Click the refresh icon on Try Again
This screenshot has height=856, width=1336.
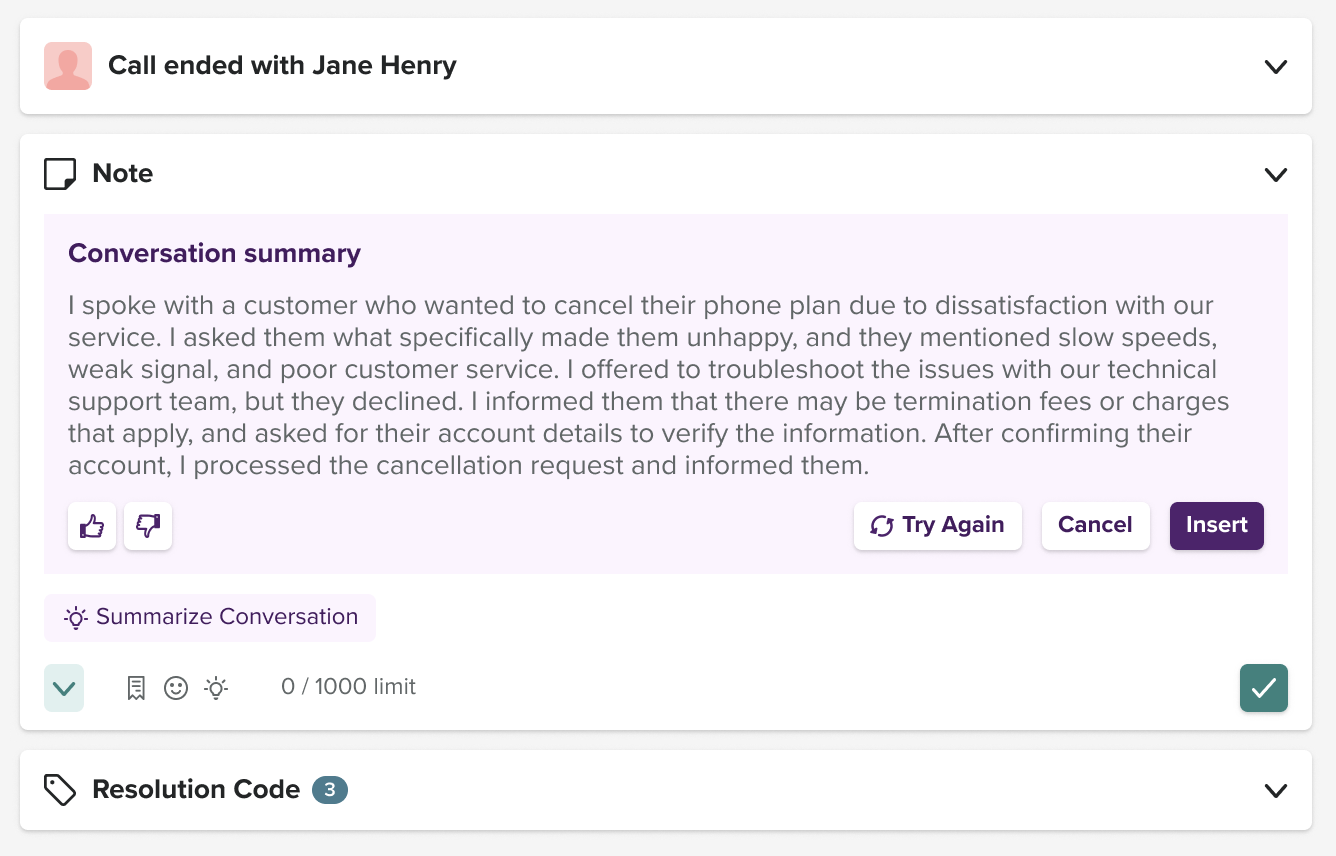click(x=881, y=525)
